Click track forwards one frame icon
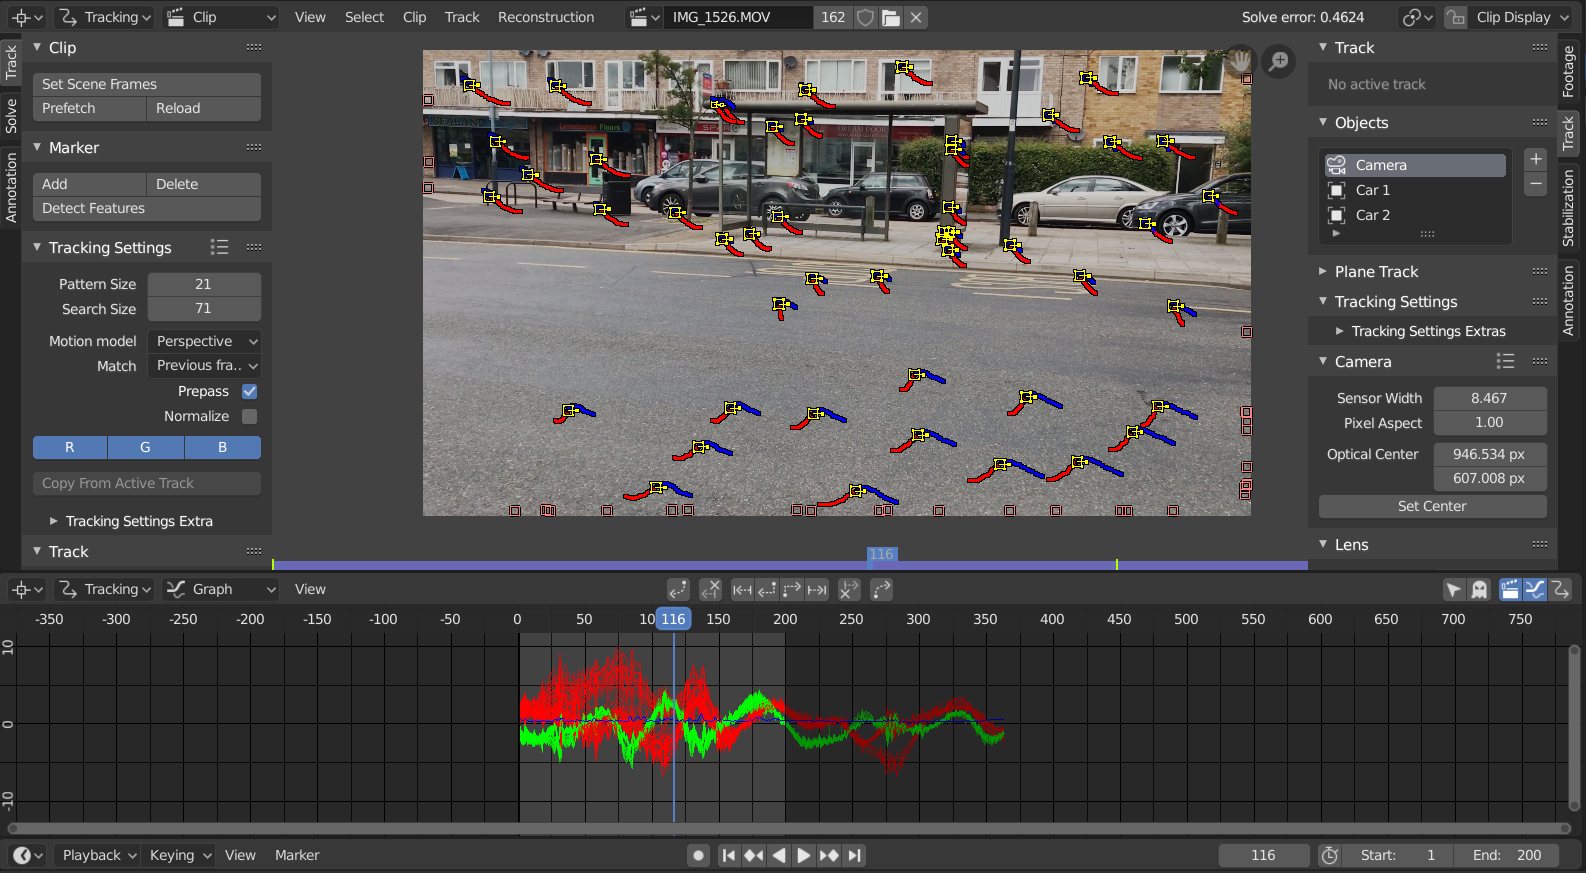 tap(792, 590)
